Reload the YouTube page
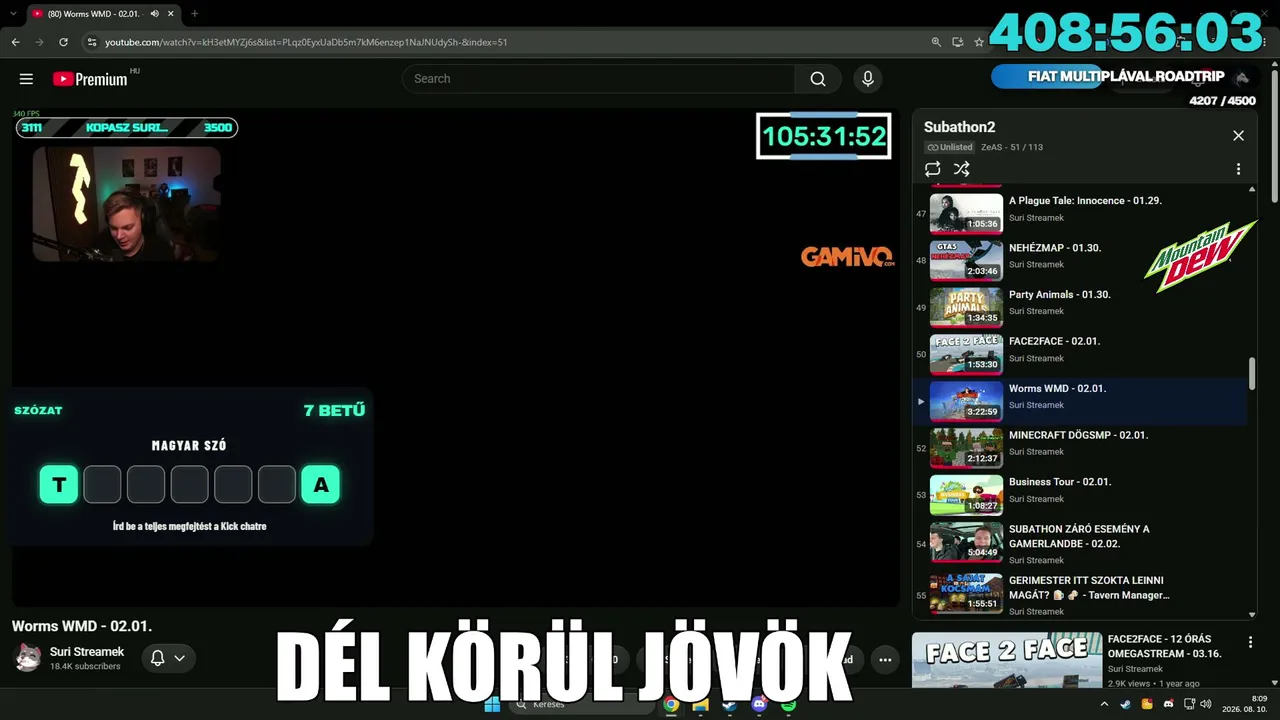The image size is (1280, 720). [63, 42]
